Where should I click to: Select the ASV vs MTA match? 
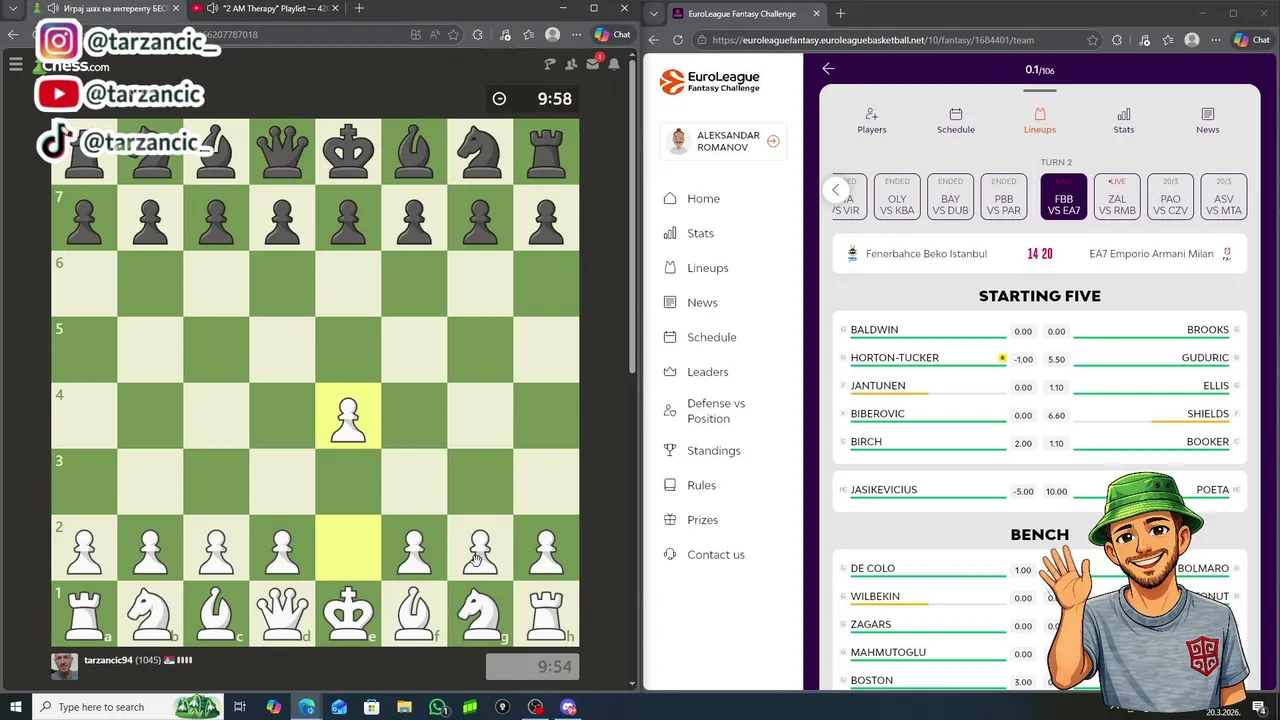click(x=1223, y=196)
